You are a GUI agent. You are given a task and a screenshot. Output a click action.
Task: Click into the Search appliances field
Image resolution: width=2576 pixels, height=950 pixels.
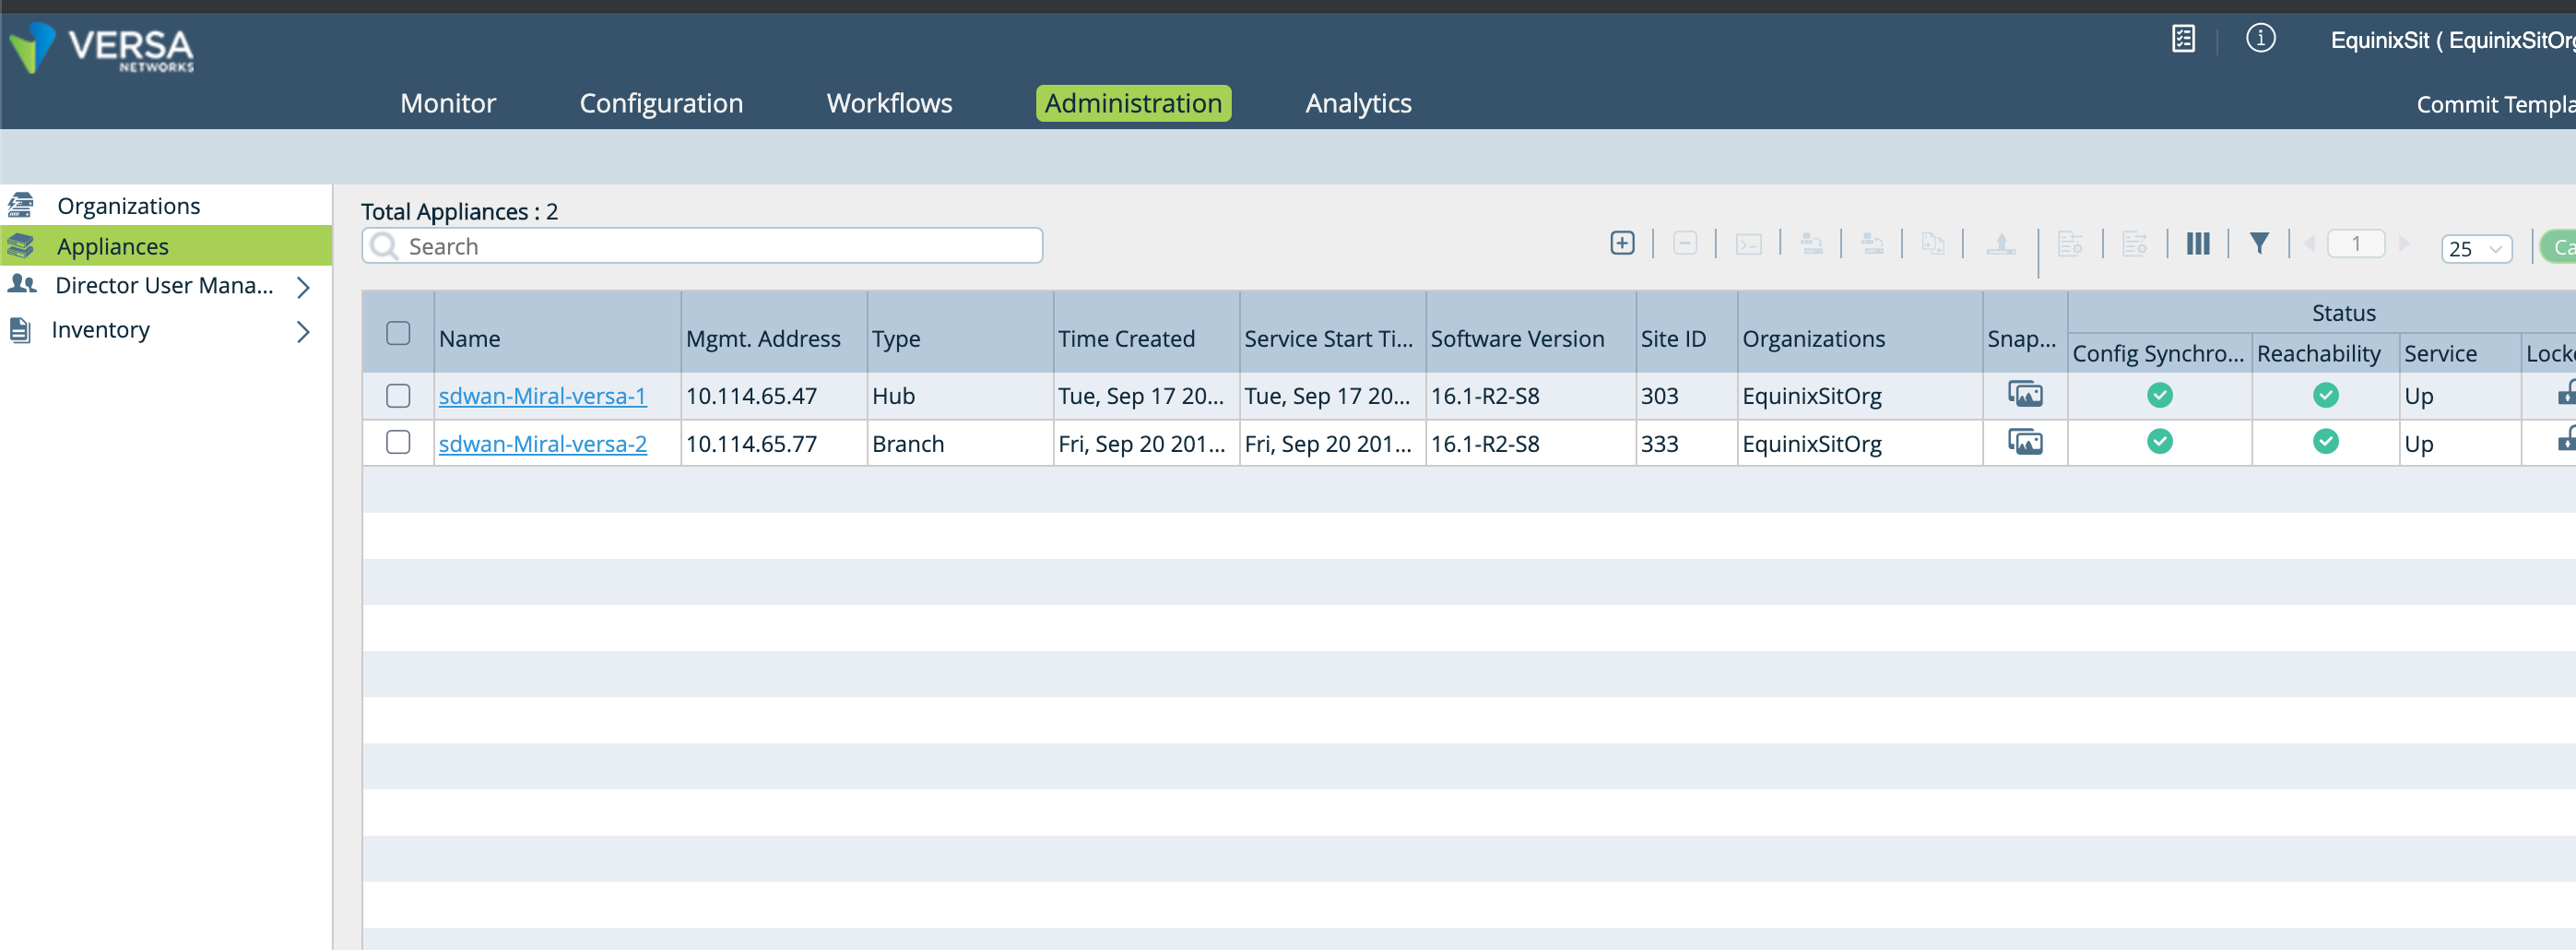tap(702, 246)
